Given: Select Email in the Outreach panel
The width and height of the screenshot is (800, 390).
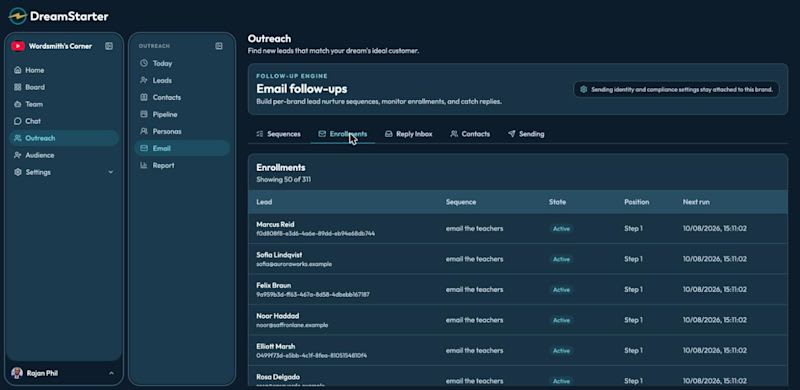Looking at the screenshot, I should [x=182, y=148].
